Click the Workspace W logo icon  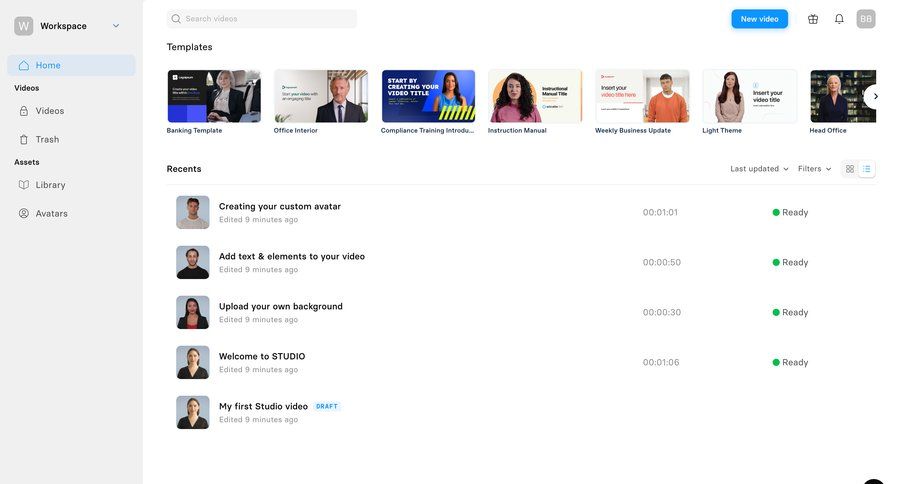(24, 26)
